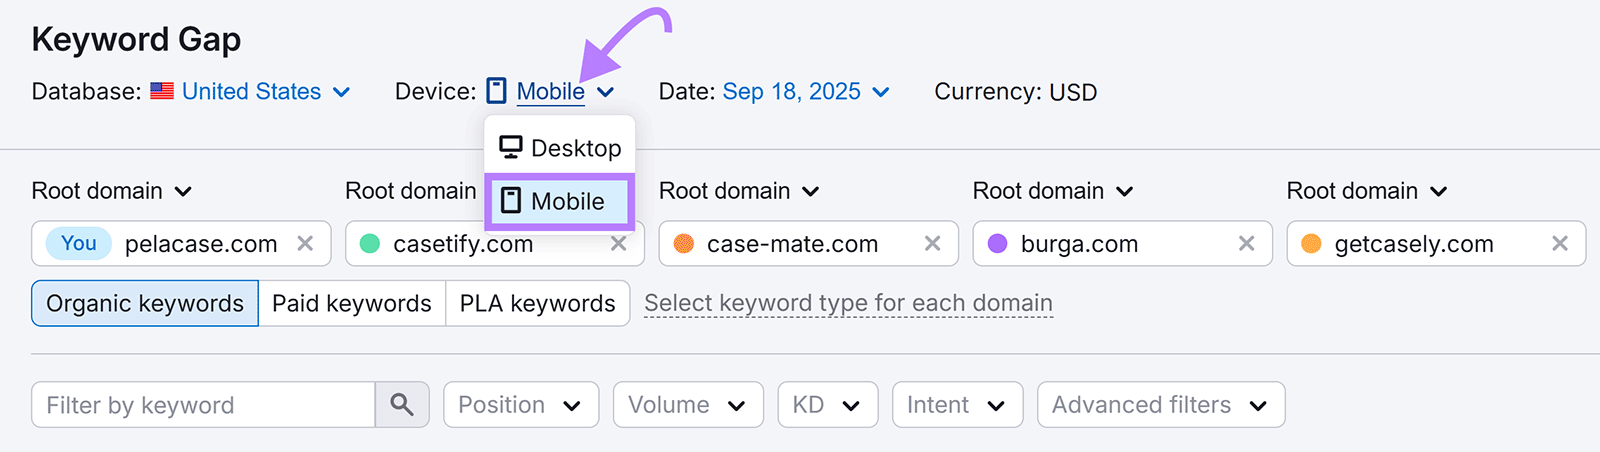
Task: Click the US flag database icon
Action: click(x=162, y=92)
